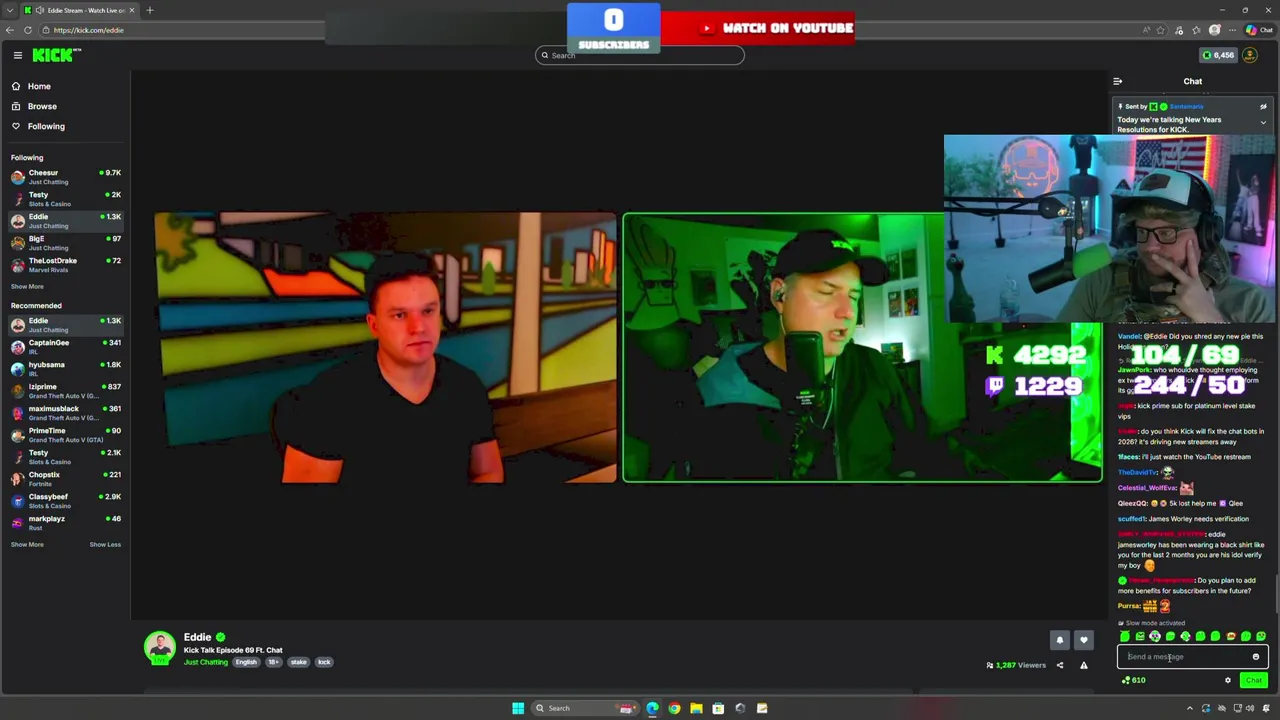This screenshot has height=720, width=1280.
Task: Open the Just Chatting category link
Action: 205,662
